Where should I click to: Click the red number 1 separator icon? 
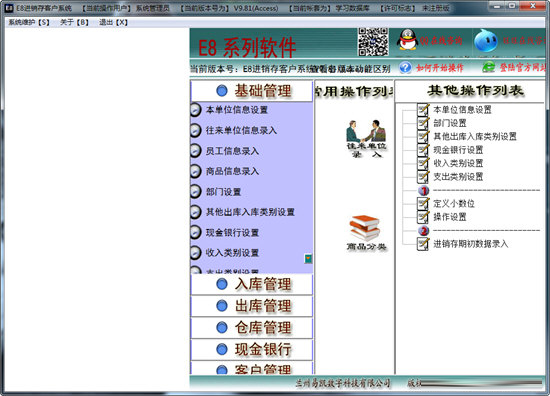tap(424, 190)
